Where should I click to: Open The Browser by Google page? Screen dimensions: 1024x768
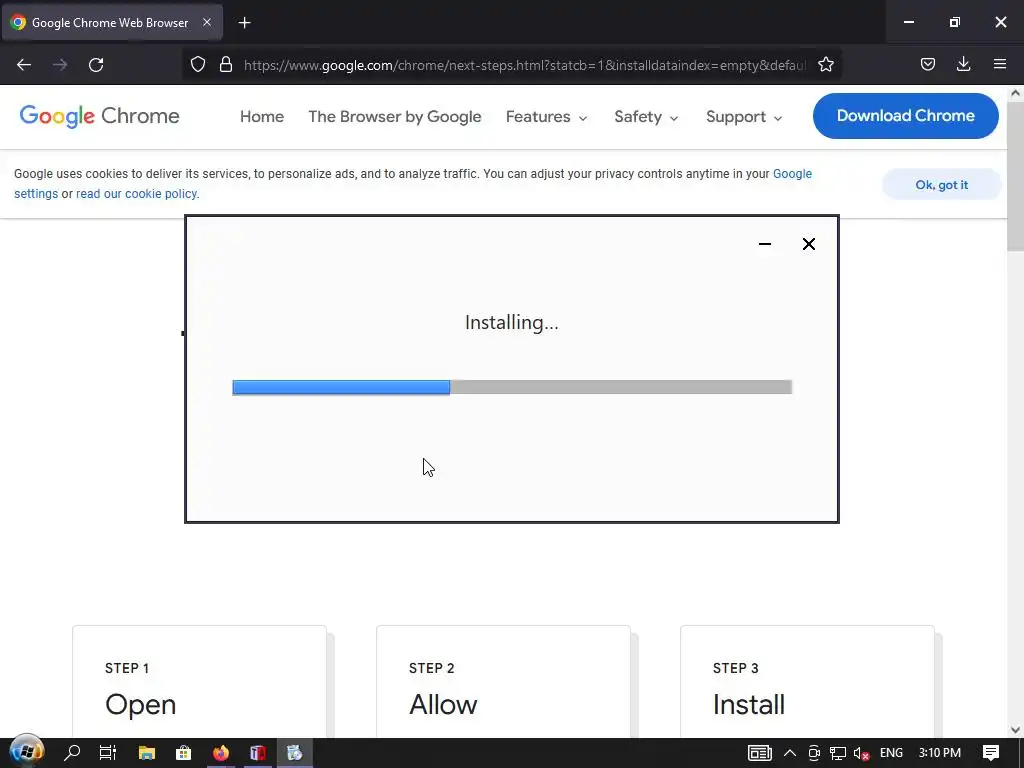coord(394,117)
